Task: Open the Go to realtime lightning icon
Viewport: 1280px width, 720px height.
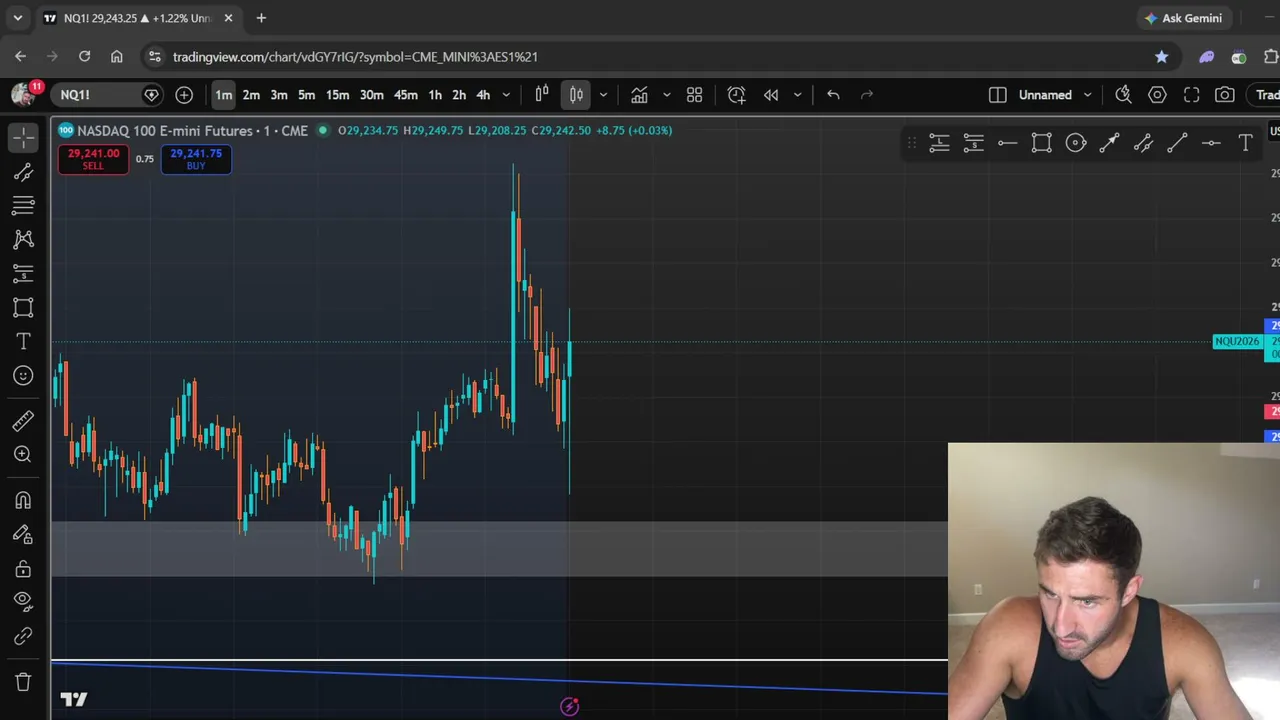Action: click(569, 707)
